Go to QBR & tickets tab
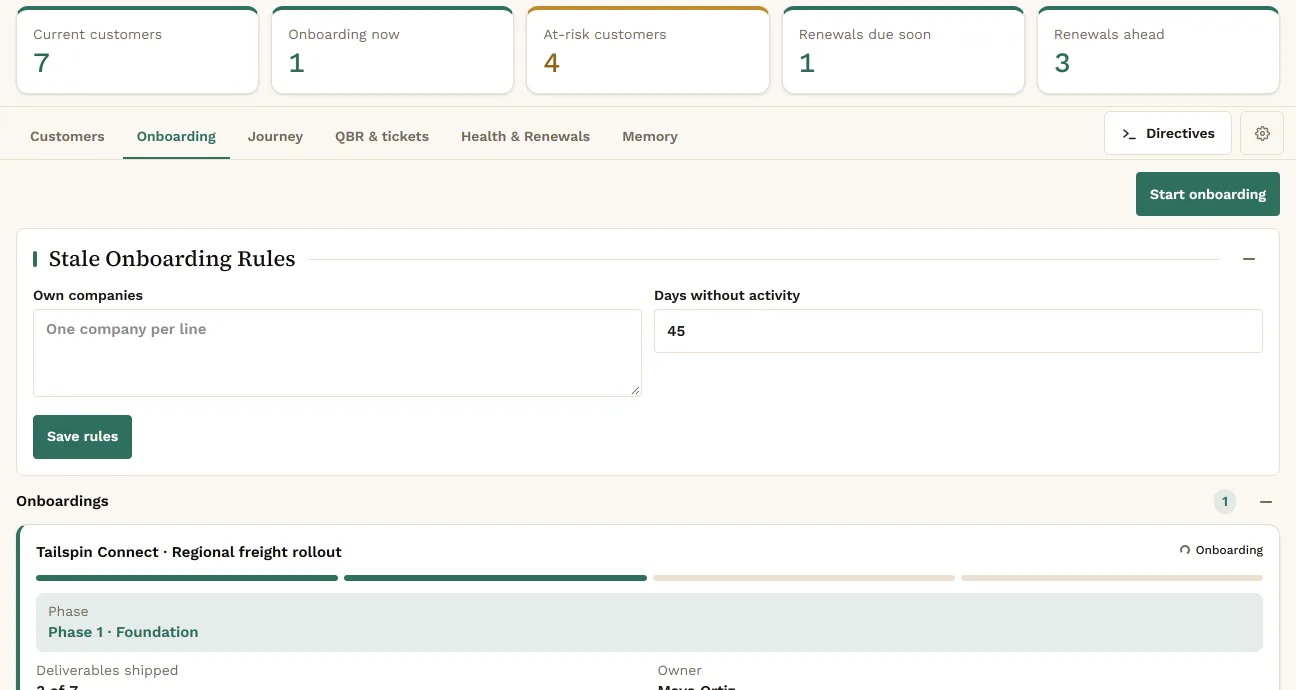1296x690 pixels. (x=382, y=136)
